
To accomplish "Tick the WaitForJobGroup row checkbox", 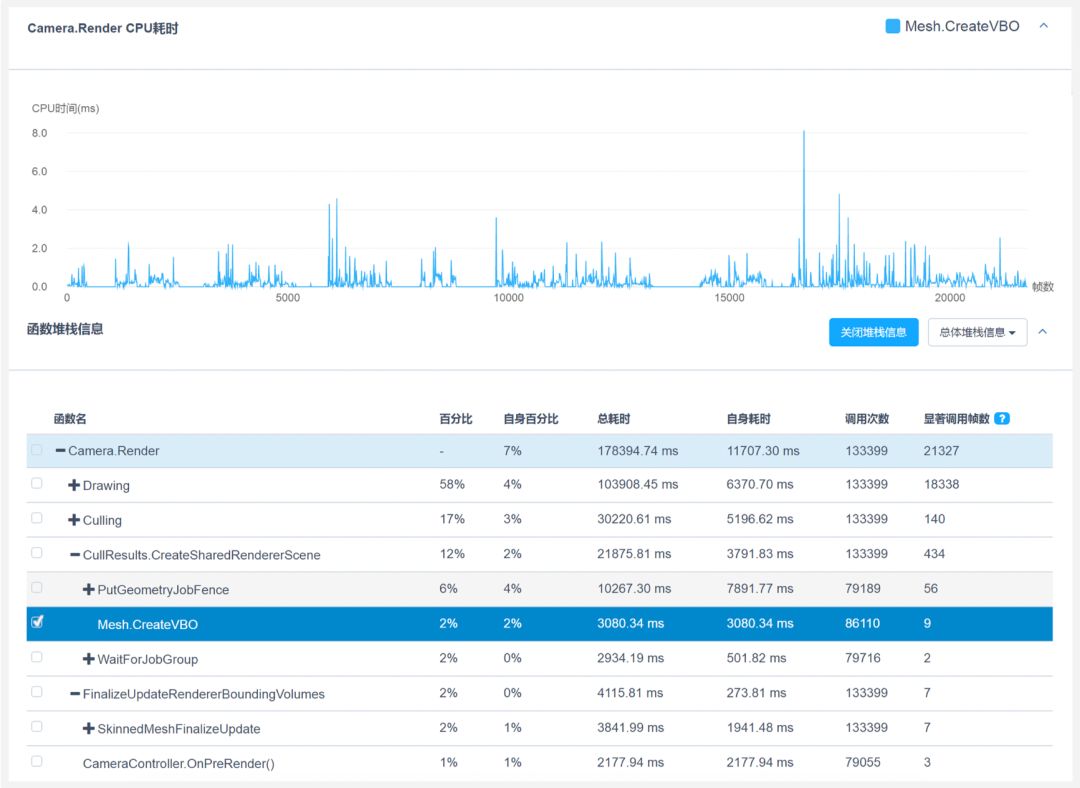I will [x=37, y=657].
